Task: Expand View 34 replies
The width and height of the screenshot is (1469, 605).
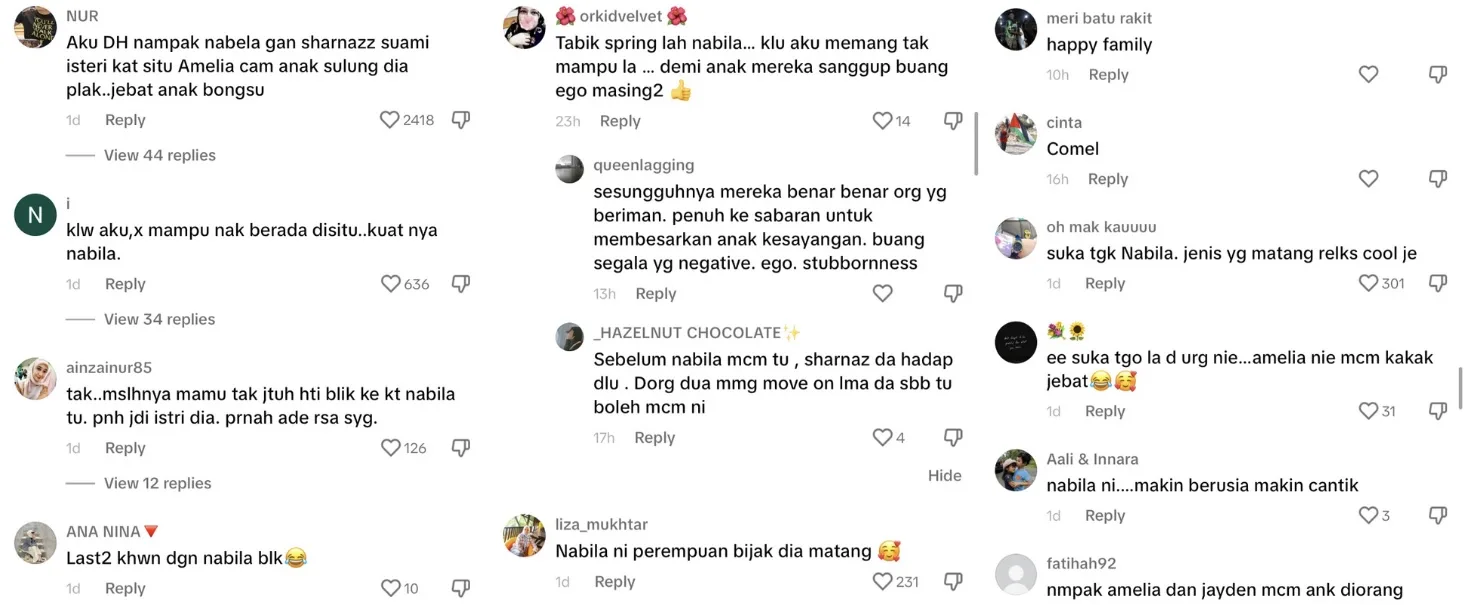Action: tap(160, 319)
